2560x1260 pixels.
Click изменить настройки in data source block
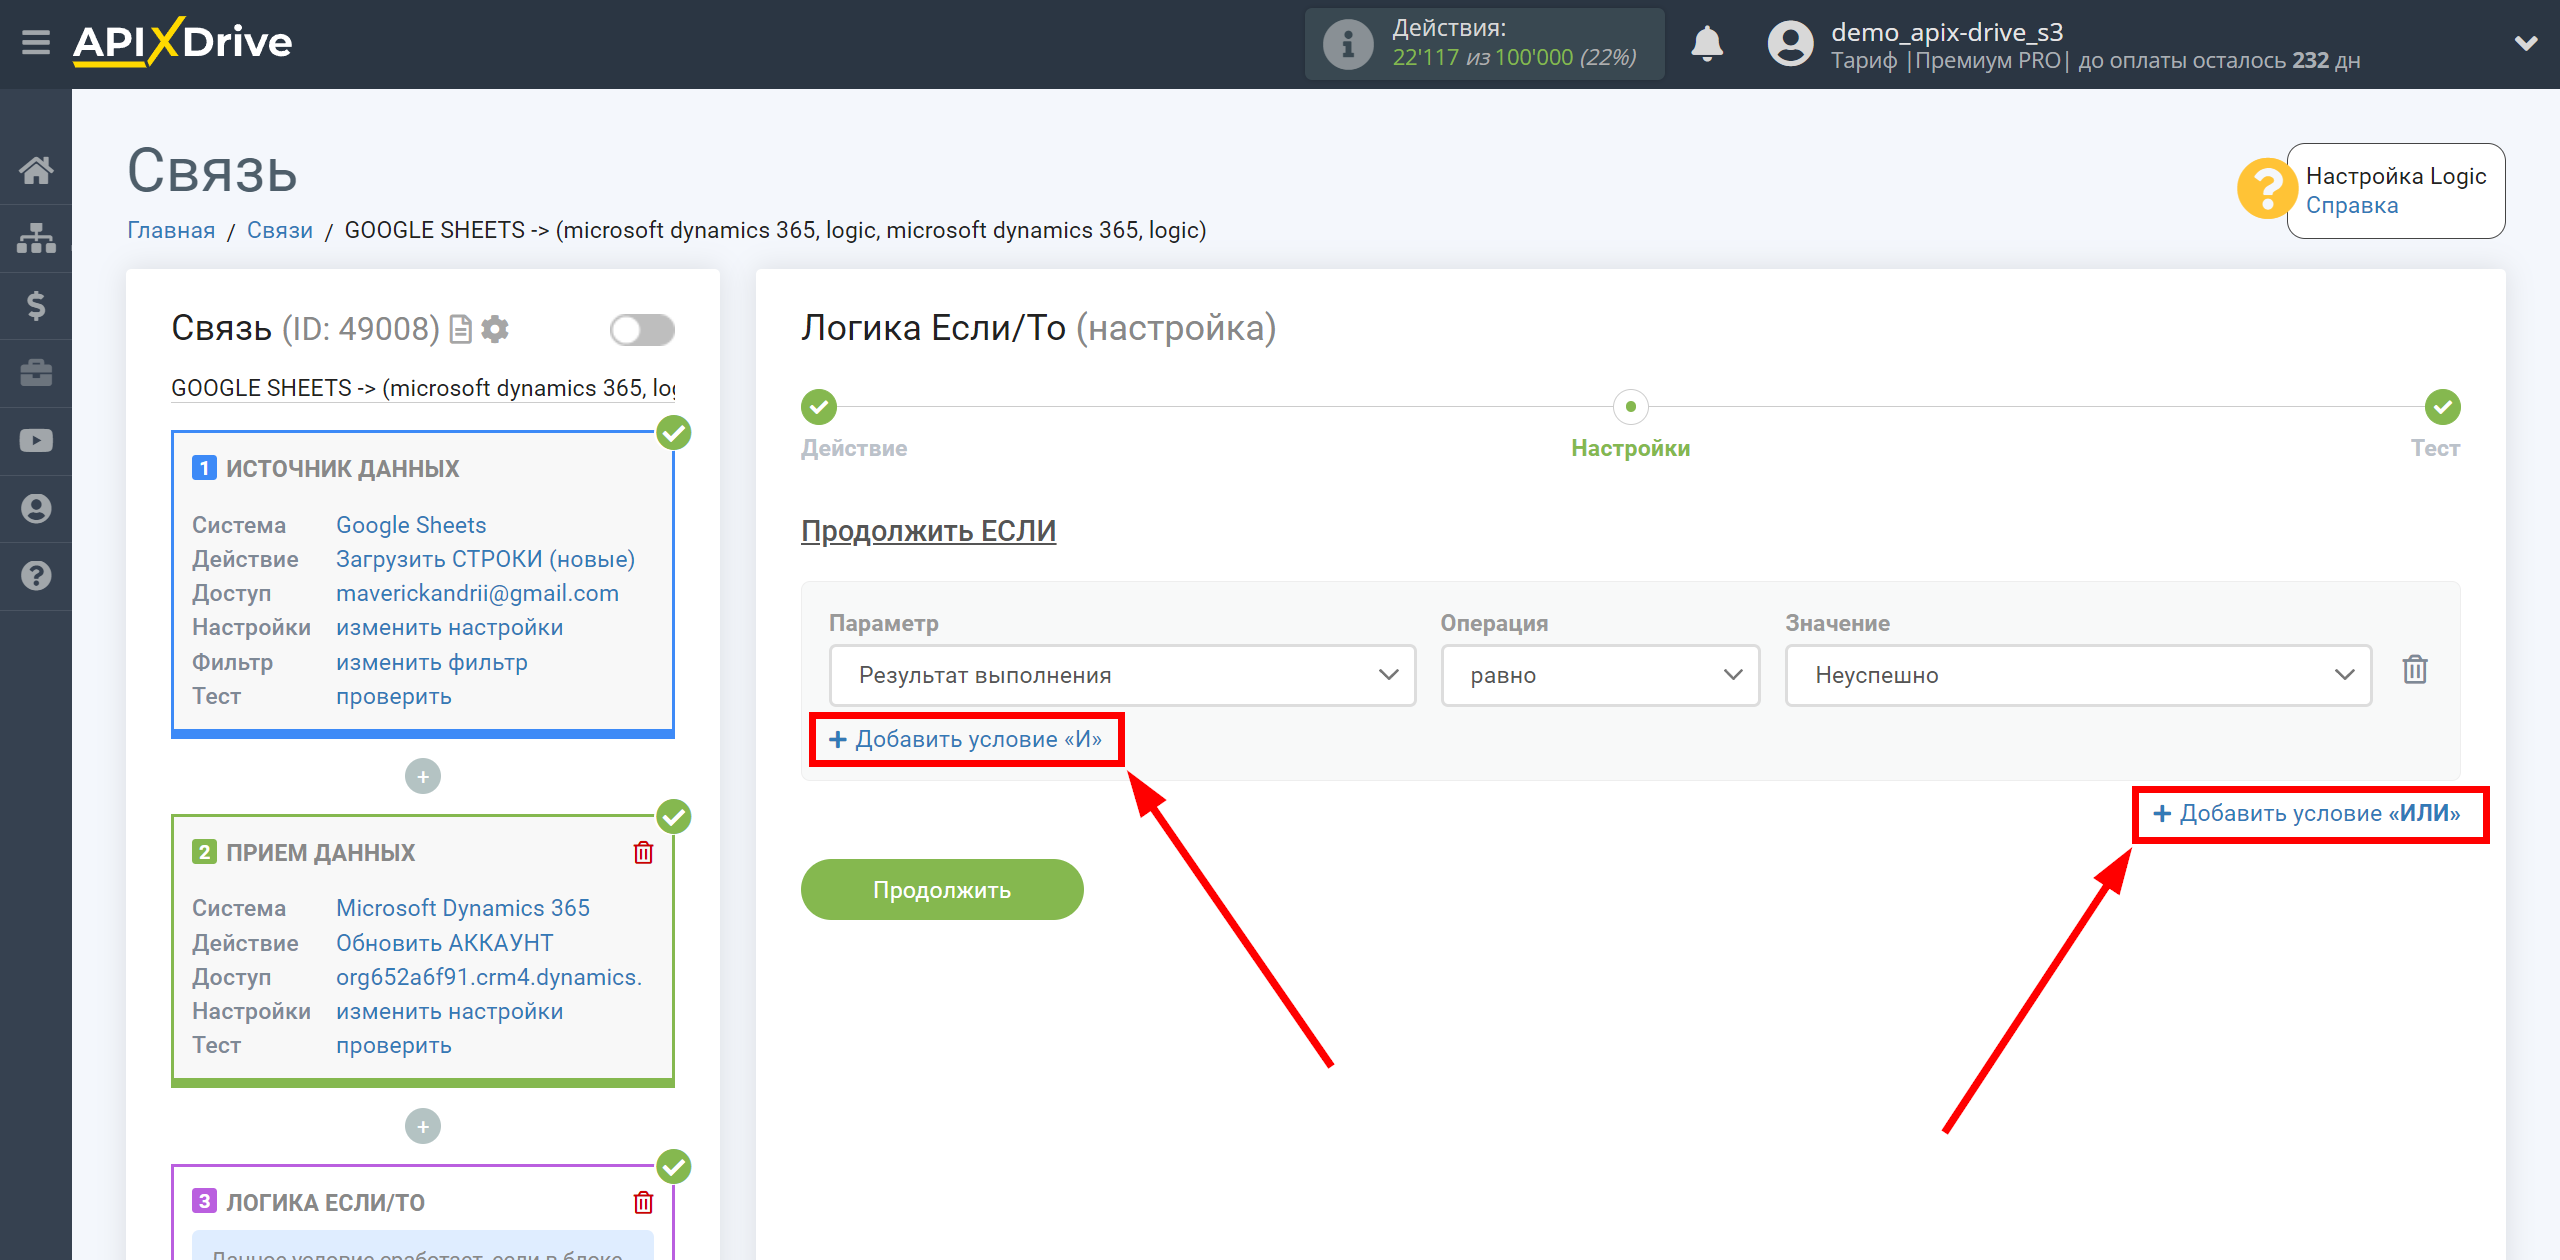click(449, 627)
